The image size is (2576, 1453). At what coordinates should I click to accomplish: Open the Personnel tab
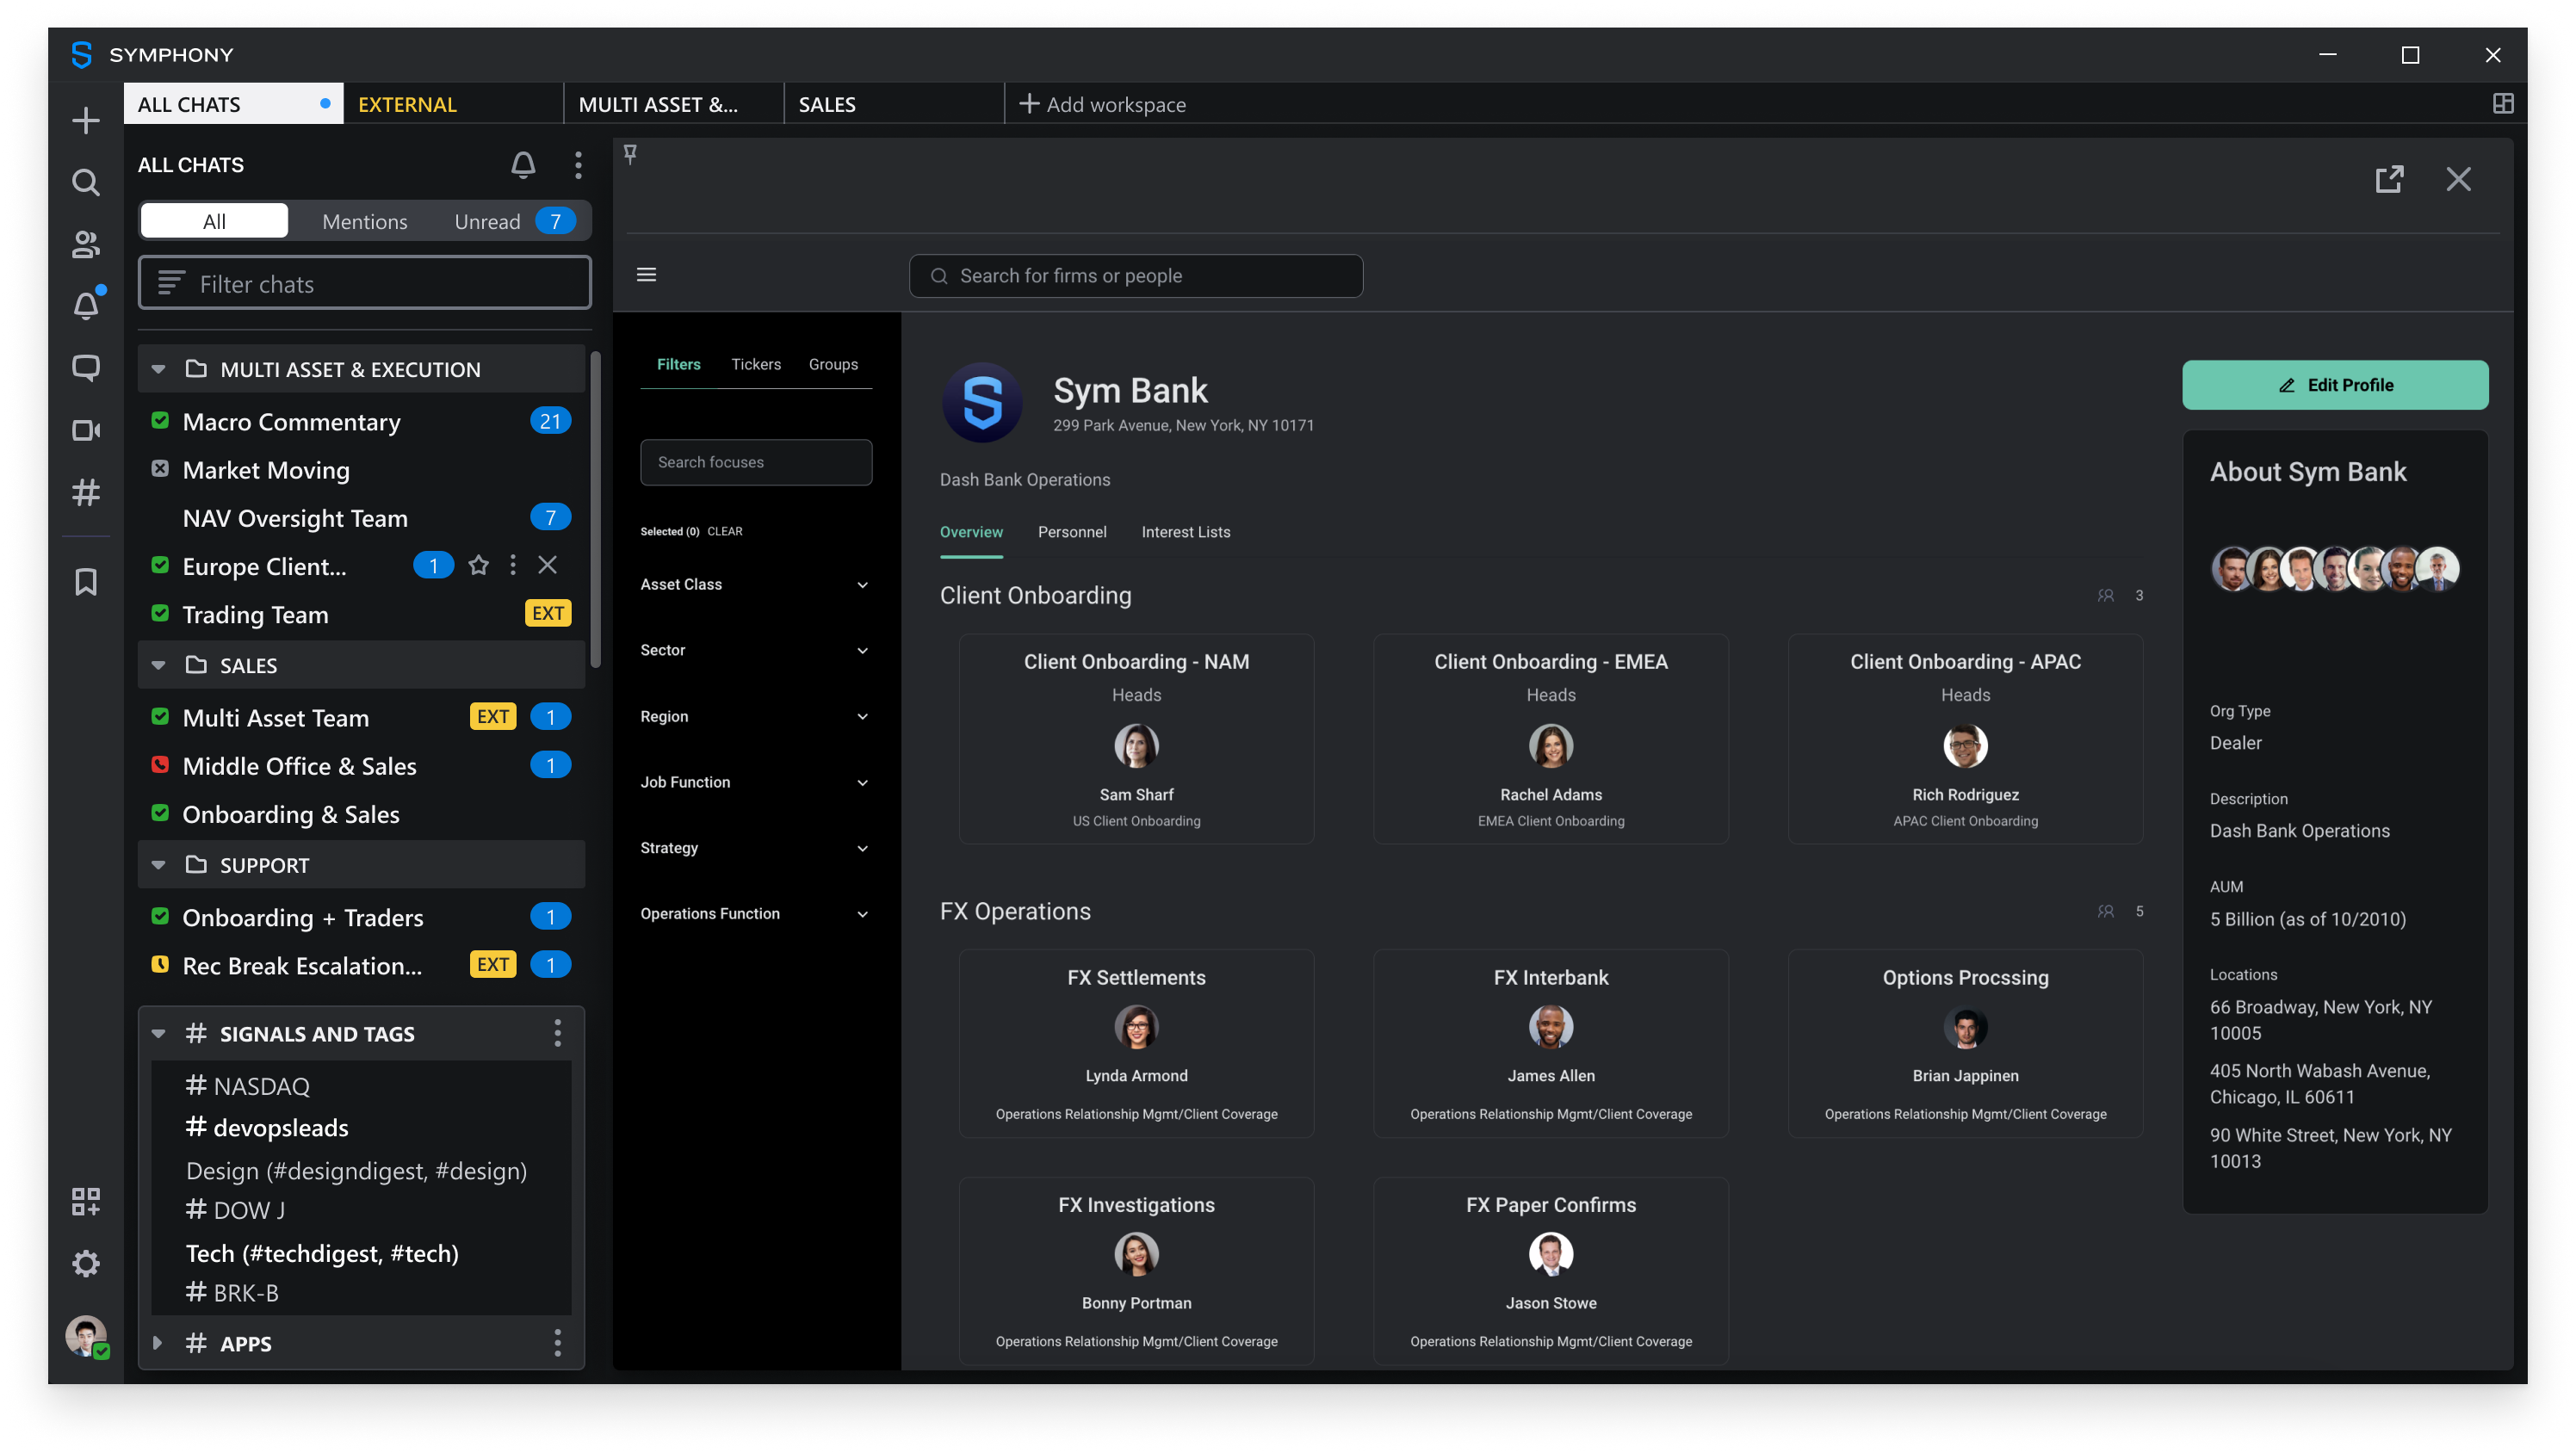coord(1071,532)
